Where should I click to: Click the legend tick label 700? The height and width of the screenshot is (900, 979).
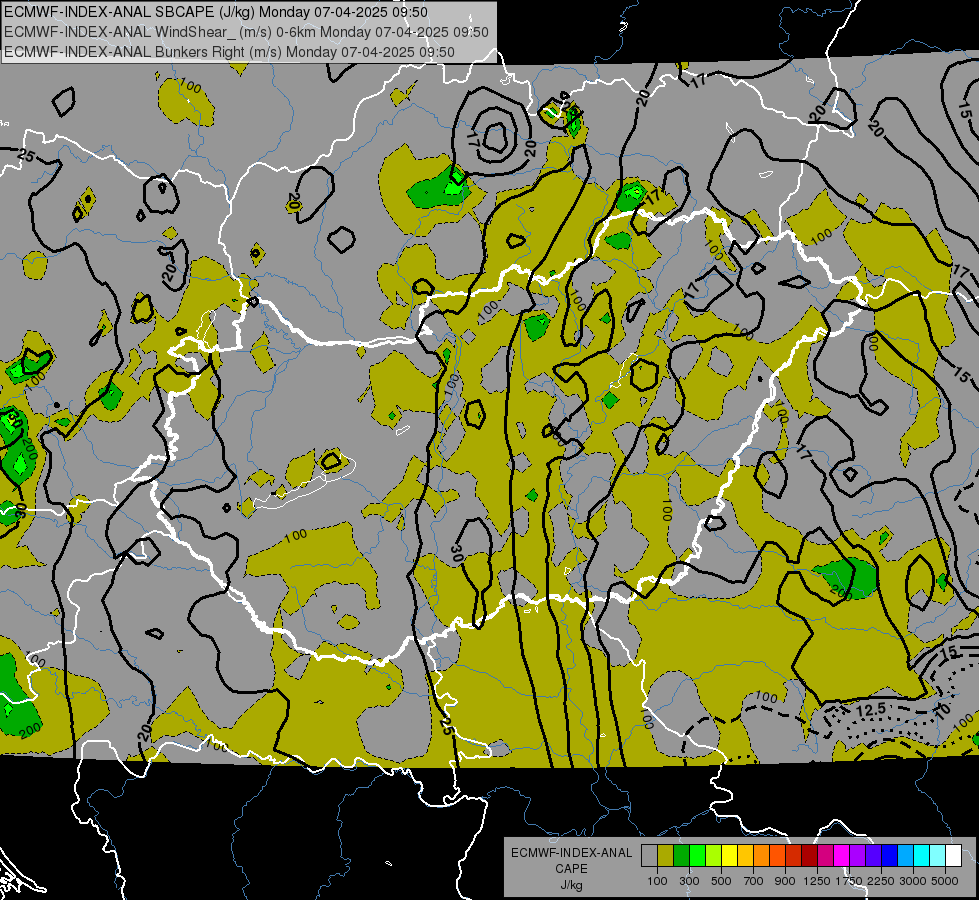tap(753, 881)
